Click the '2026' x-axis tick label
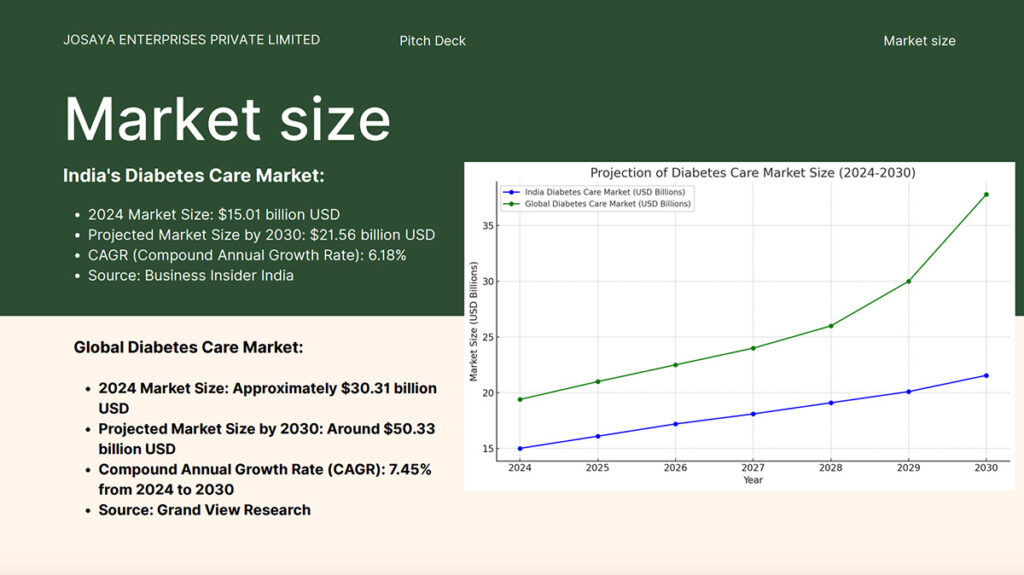1024x575 pixels. (x=675, y=468)
